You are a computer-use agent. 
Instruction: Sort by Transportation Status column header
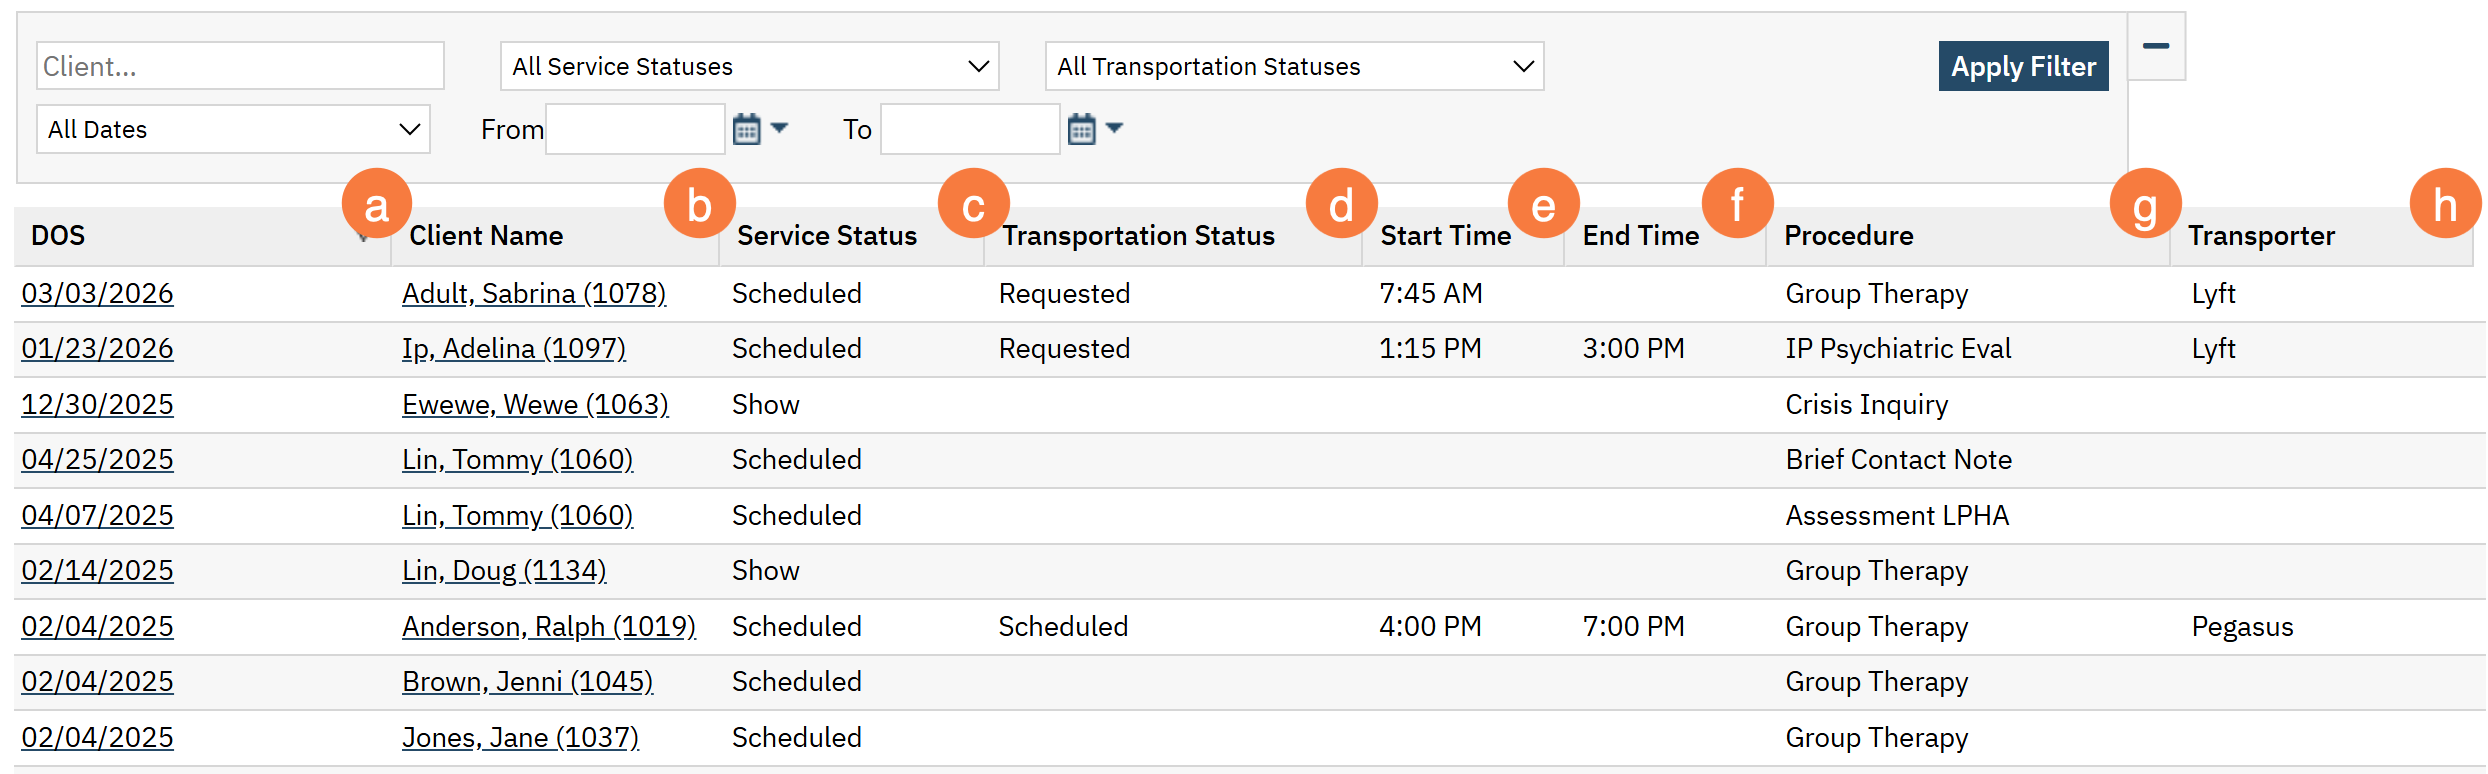tap(1138, 236)
